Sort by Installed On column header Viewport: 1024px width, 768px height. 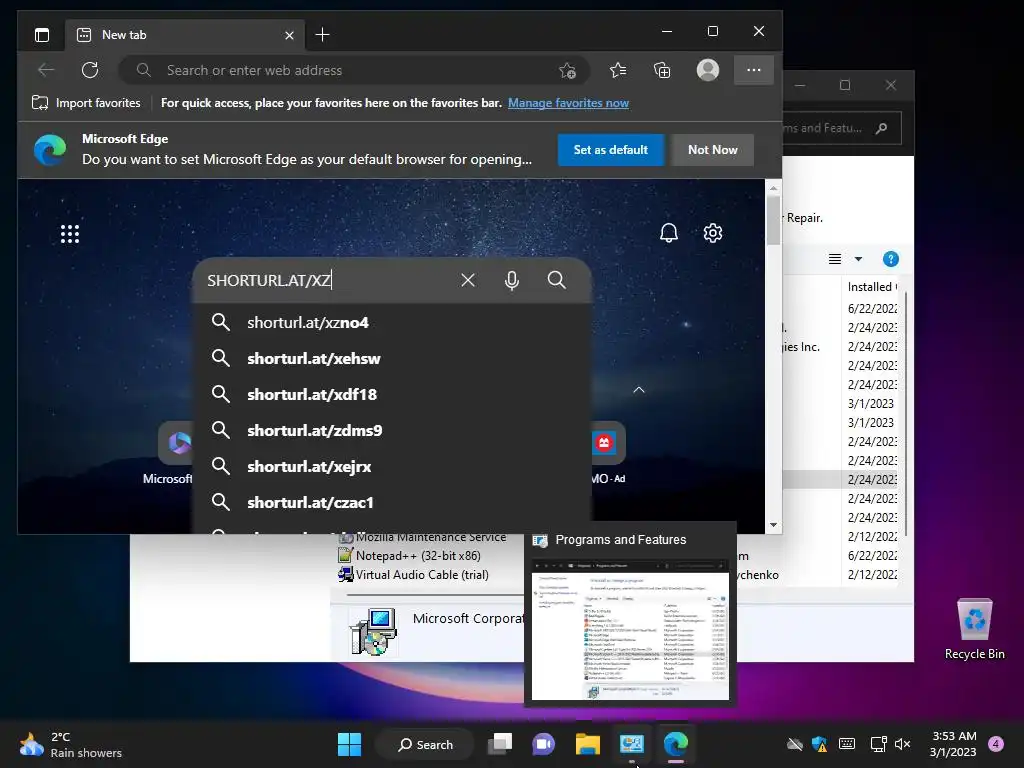pos(872,287)
